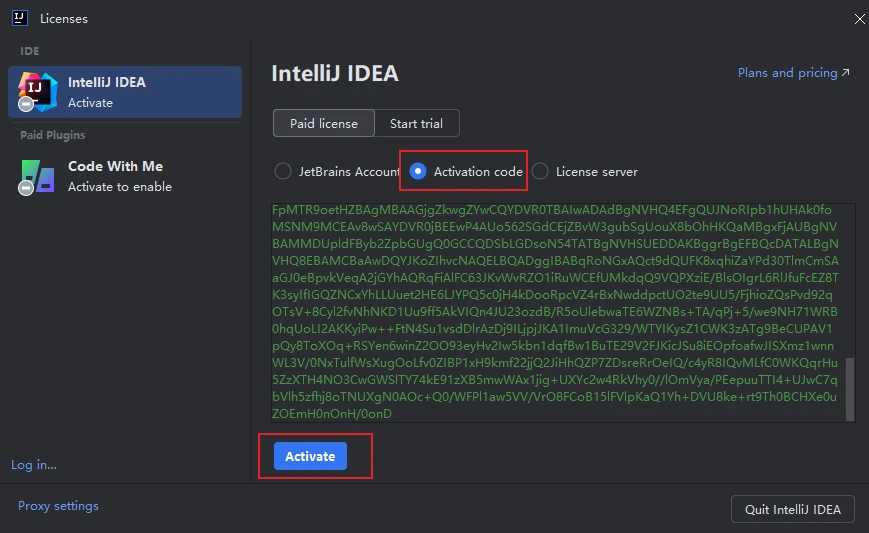Select IntelliJ IDEA Activate entry in sidebar

click(125, 92)
